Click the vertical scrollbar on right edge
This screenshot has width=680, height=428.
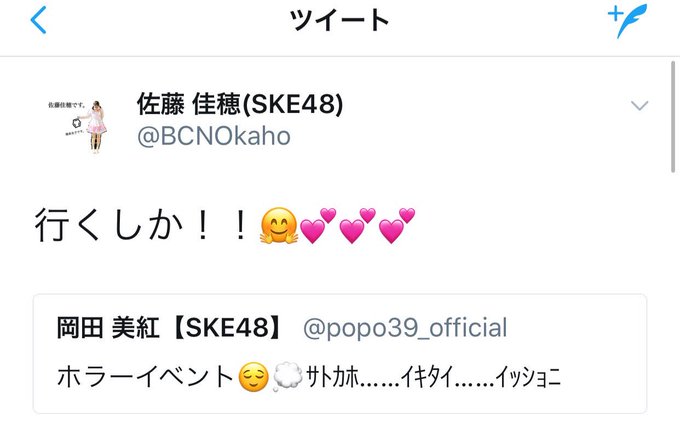point(673,117)
